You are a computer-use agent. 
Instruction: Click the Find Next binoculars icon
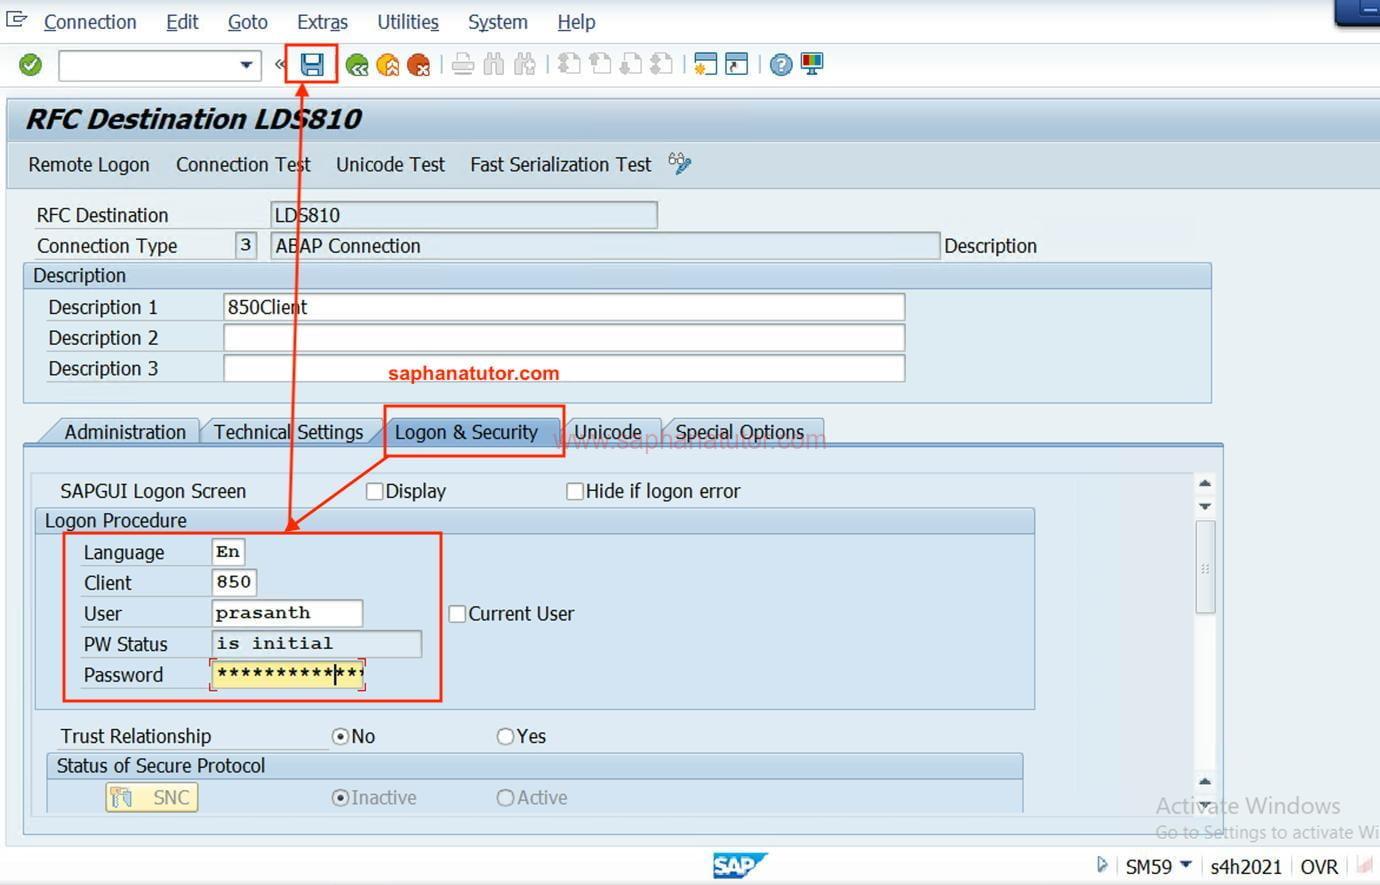point(524,66)
